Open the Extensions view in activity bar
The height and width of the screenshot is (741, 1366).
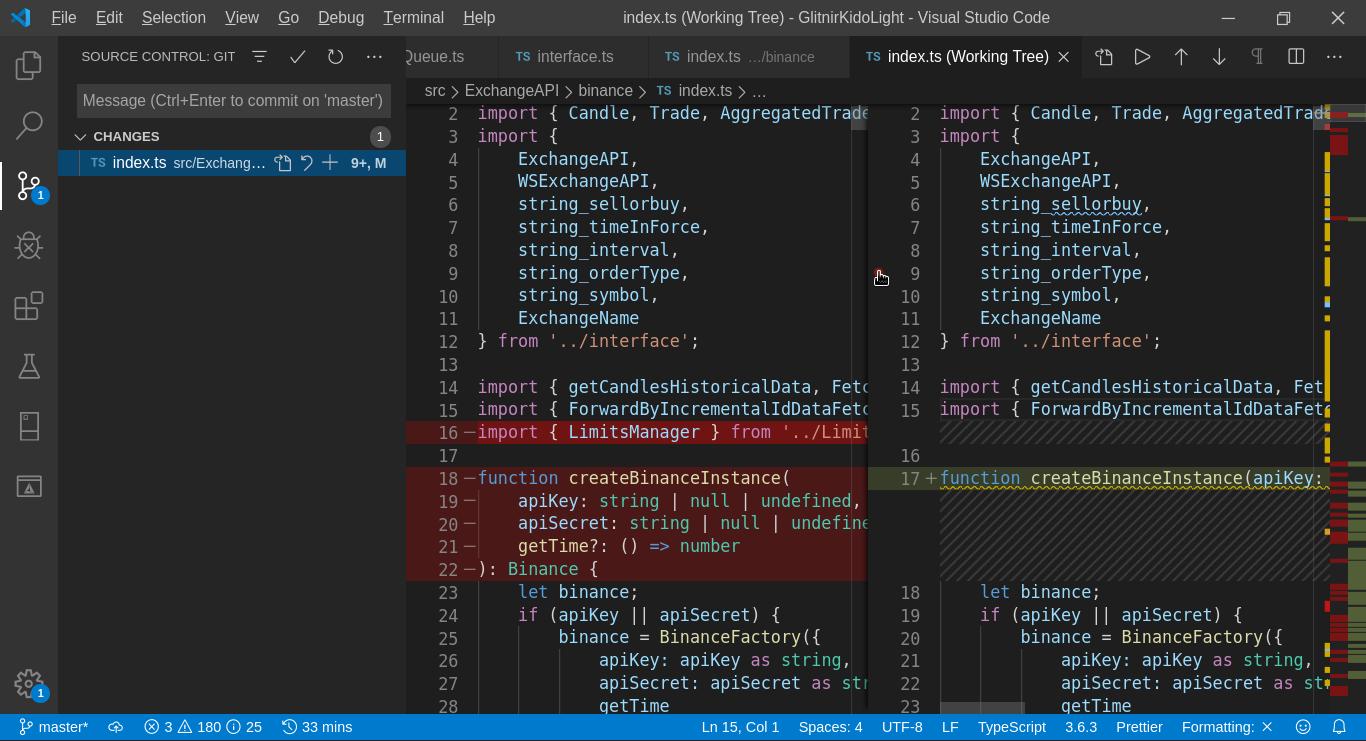pyautogui.click(x=29, y=306)
